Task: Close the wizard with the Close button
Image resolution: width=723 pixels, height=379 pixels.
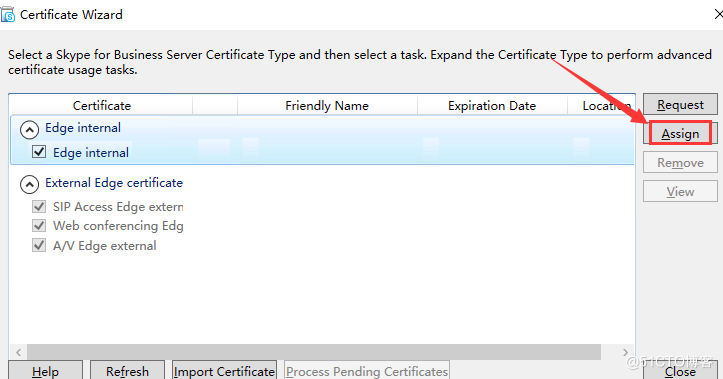Action: click(680, 371)
